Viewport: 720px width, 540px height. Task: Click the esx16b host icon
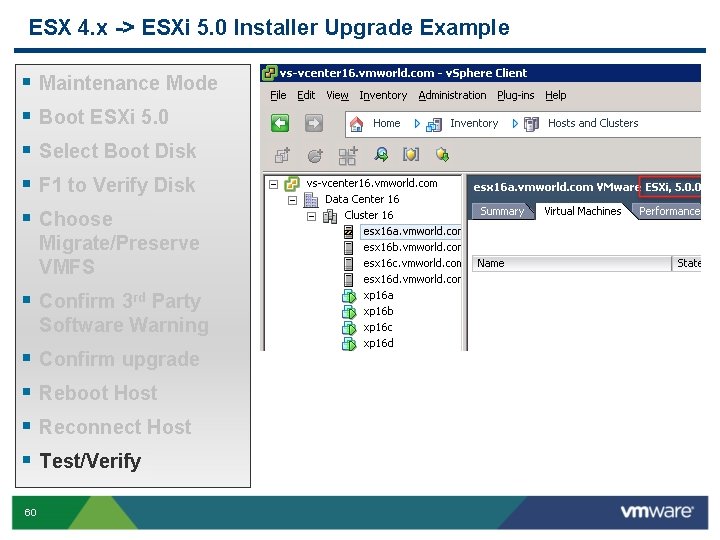coord(349,248)
